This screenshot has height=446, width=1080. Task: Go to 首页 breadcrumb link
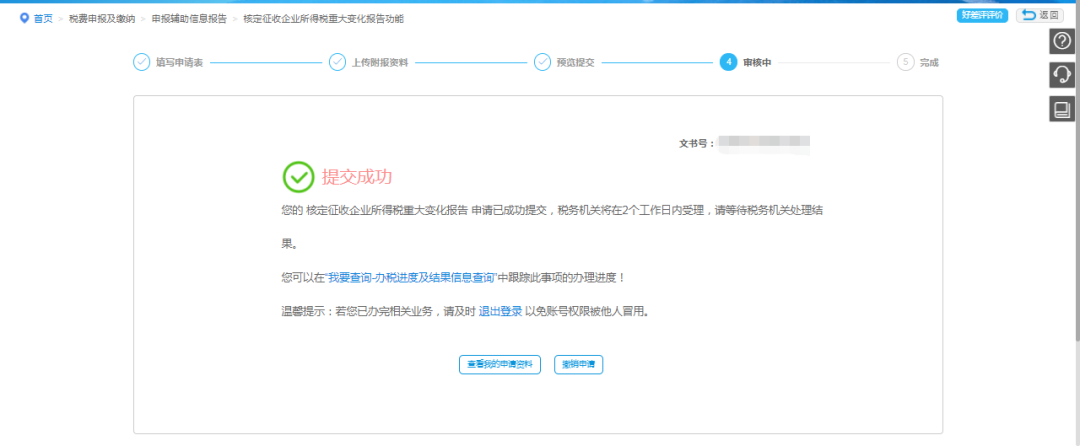pyautogui.click(x=43, y=19)
